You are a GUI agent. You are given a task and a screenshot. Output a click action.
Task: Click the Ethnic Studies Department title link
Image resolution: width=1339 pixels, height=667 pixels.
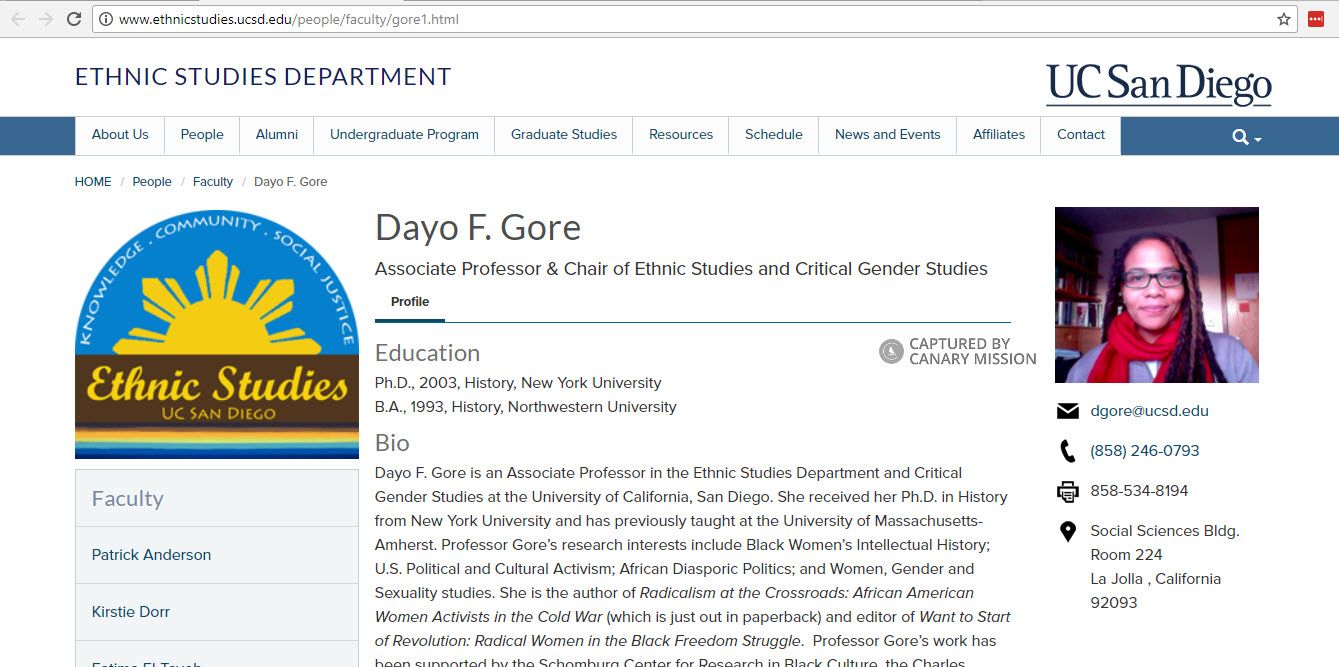click(263, 77)
